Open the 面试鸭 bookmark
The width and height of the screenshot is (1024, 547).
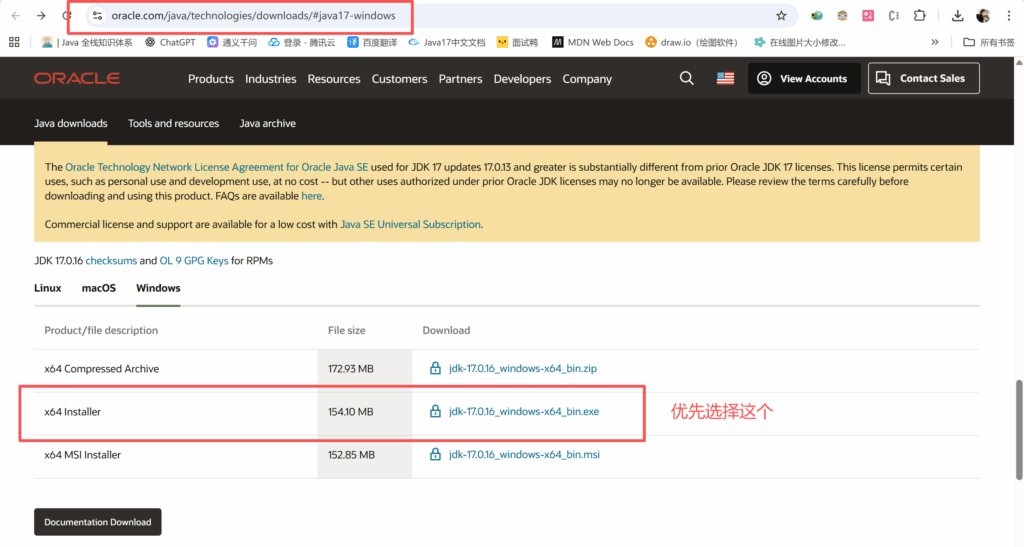(x=517, y=42)
